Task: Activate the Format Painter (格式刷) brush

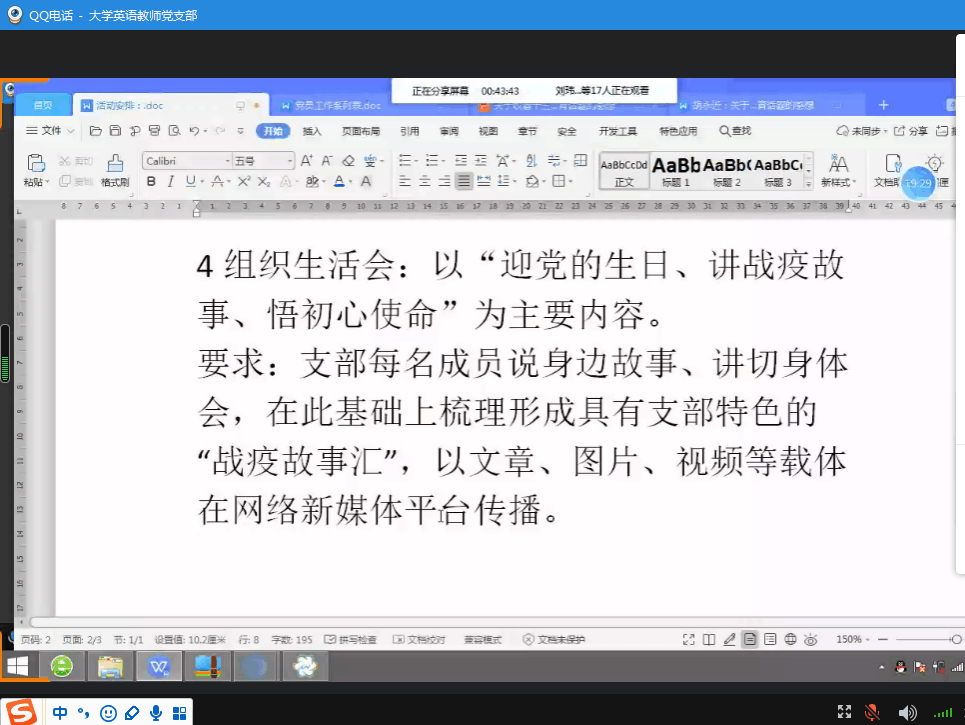Action: click(x=115, y=170)
